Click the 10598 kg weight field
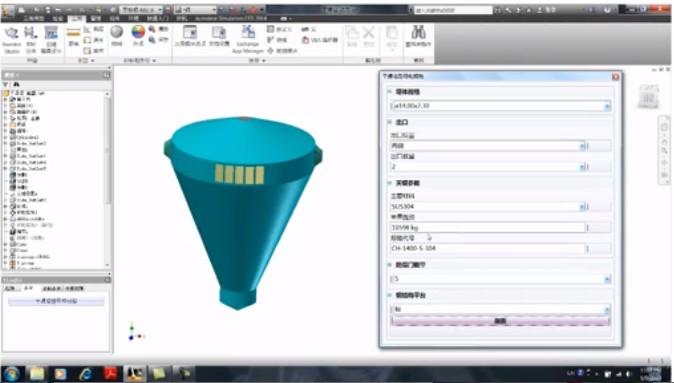This screenshot has height=383, width=674. 487,228
